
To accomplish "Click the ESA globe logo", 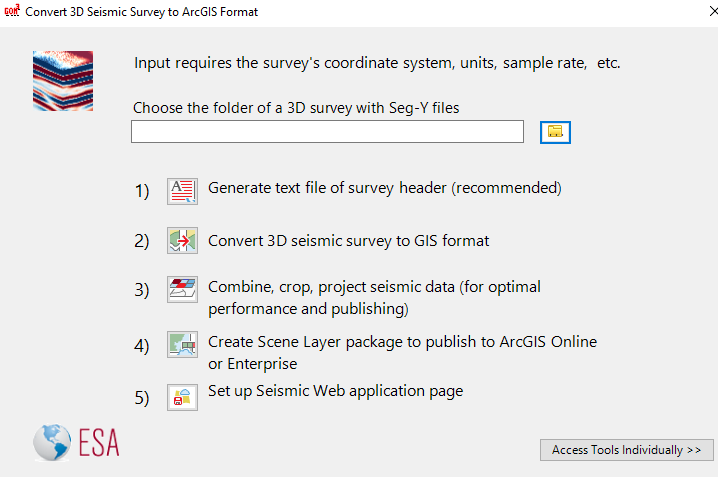I will coord(52,442).
